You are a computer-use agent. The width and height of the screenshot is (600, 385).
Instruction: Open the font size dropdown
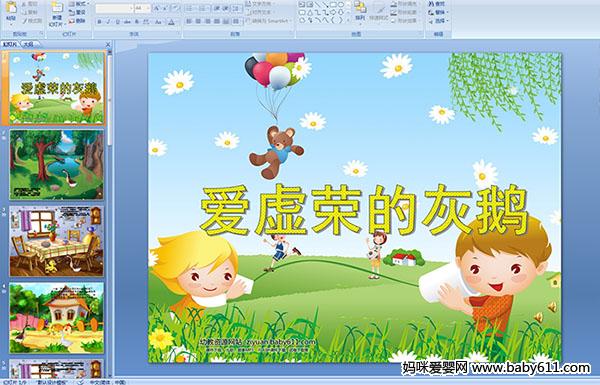coord(148,8)
